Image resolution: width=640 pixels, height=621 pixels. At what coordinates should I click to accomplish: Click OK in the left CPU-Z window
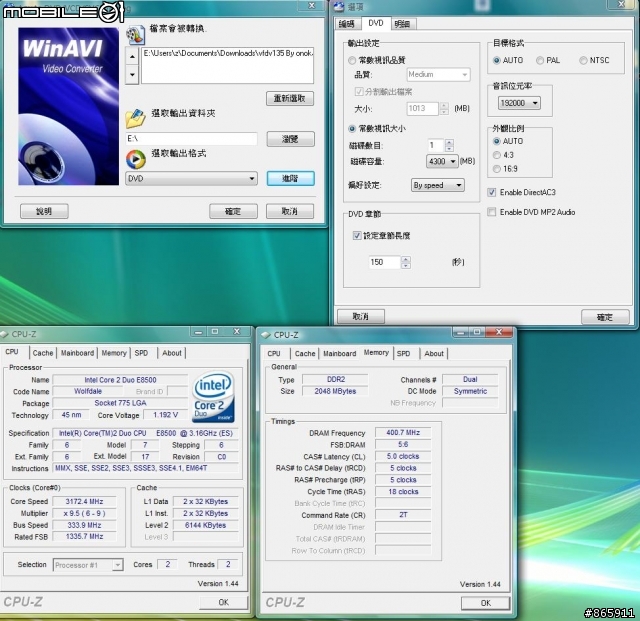pyautogui.click(x=224, y=603)
